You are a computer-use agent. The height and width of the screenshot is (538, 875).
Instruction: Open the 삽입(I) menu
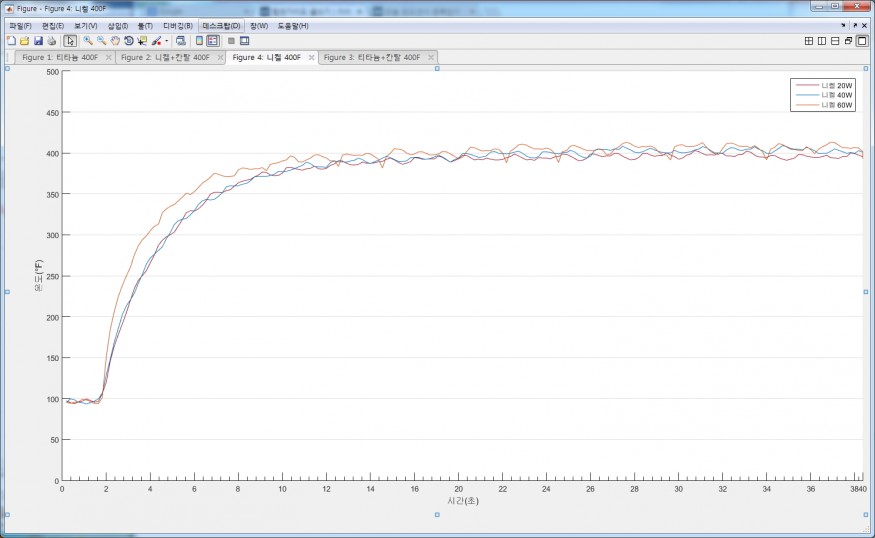click(x=118, y=26)
